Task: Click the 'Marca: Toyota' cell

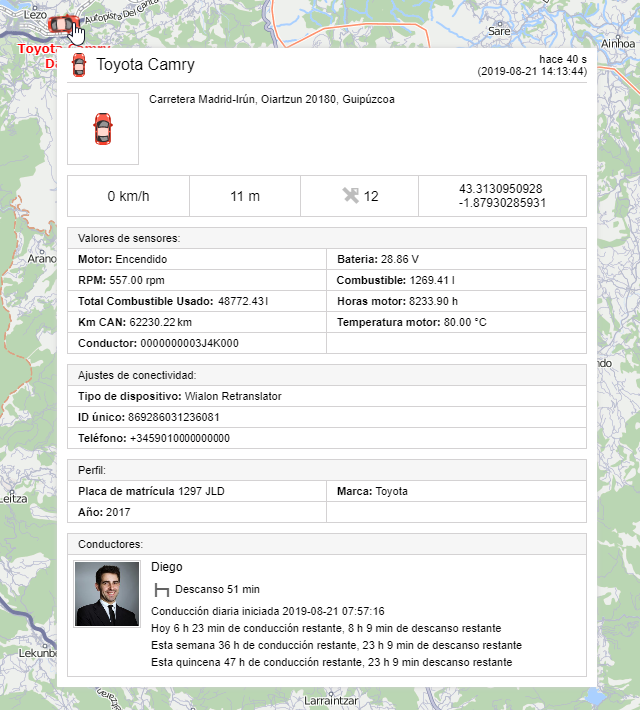Action: pyautogui.click(x=457, y=491)
